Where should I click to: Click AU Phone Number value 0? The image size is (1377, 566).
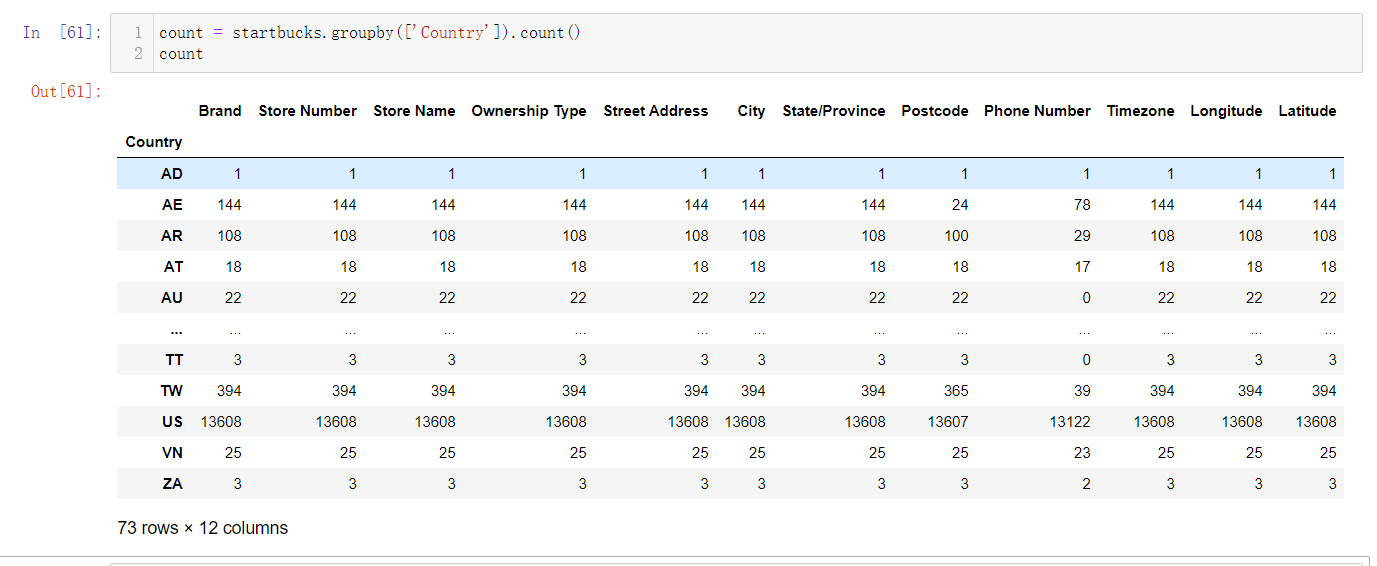click(1086, 298)
